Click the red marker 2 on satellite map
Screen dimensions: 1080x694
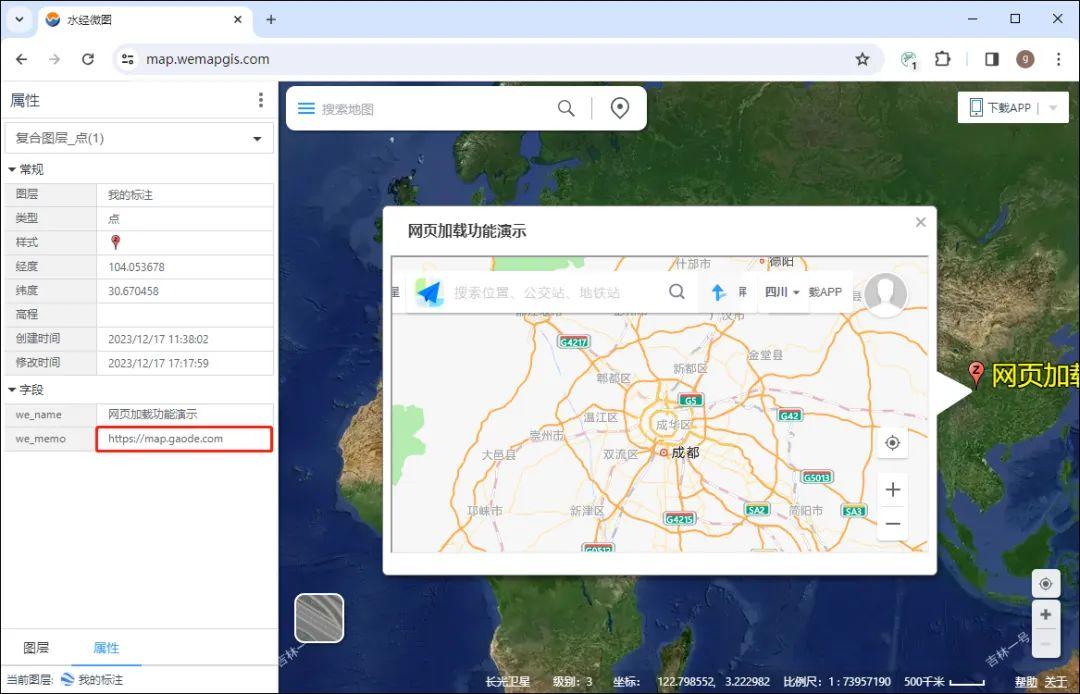coord(975,374)
